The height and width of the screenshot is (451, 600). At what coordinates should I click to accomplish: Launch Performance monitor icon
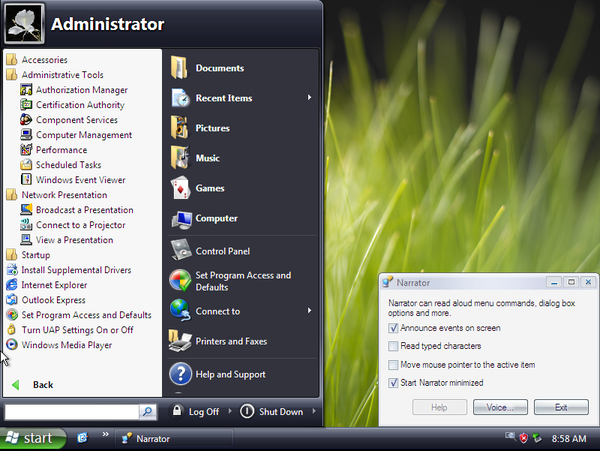point(26,150)
